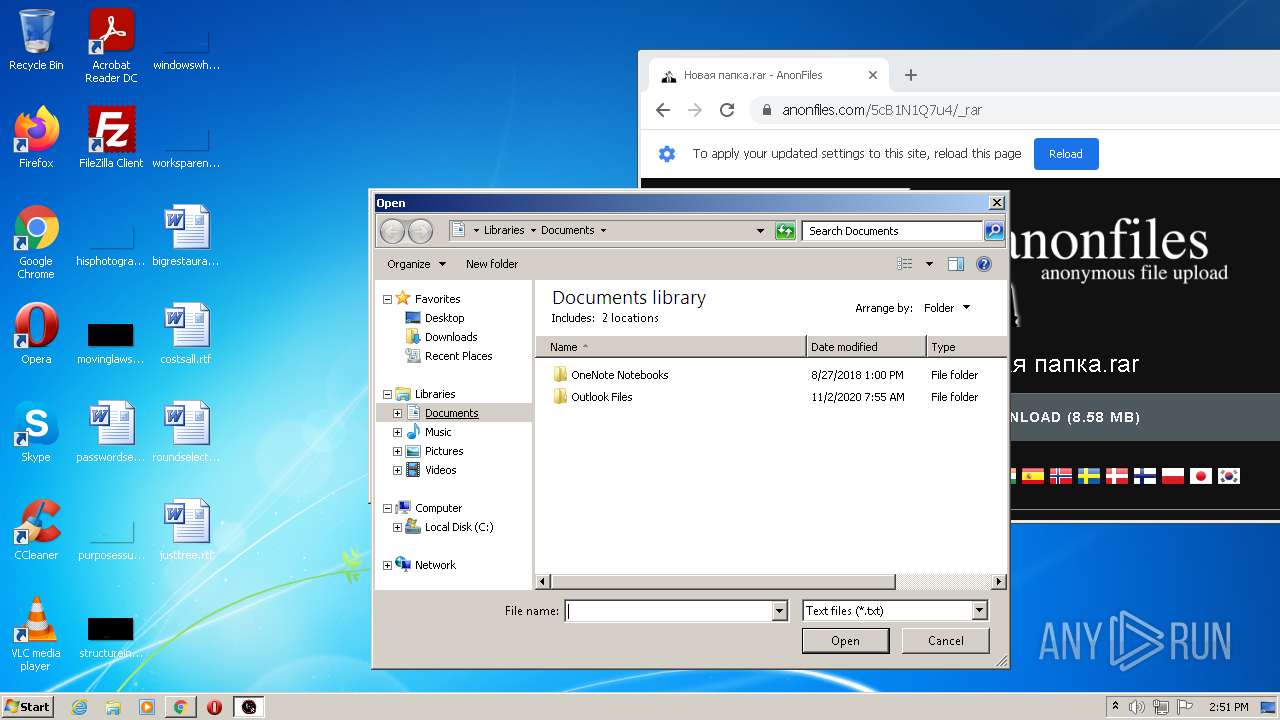This screenshot has width=1280, height=720.
Task: Click the Opera icon in the taskbar
Action: pyautogui.click(x=214, y=707)
